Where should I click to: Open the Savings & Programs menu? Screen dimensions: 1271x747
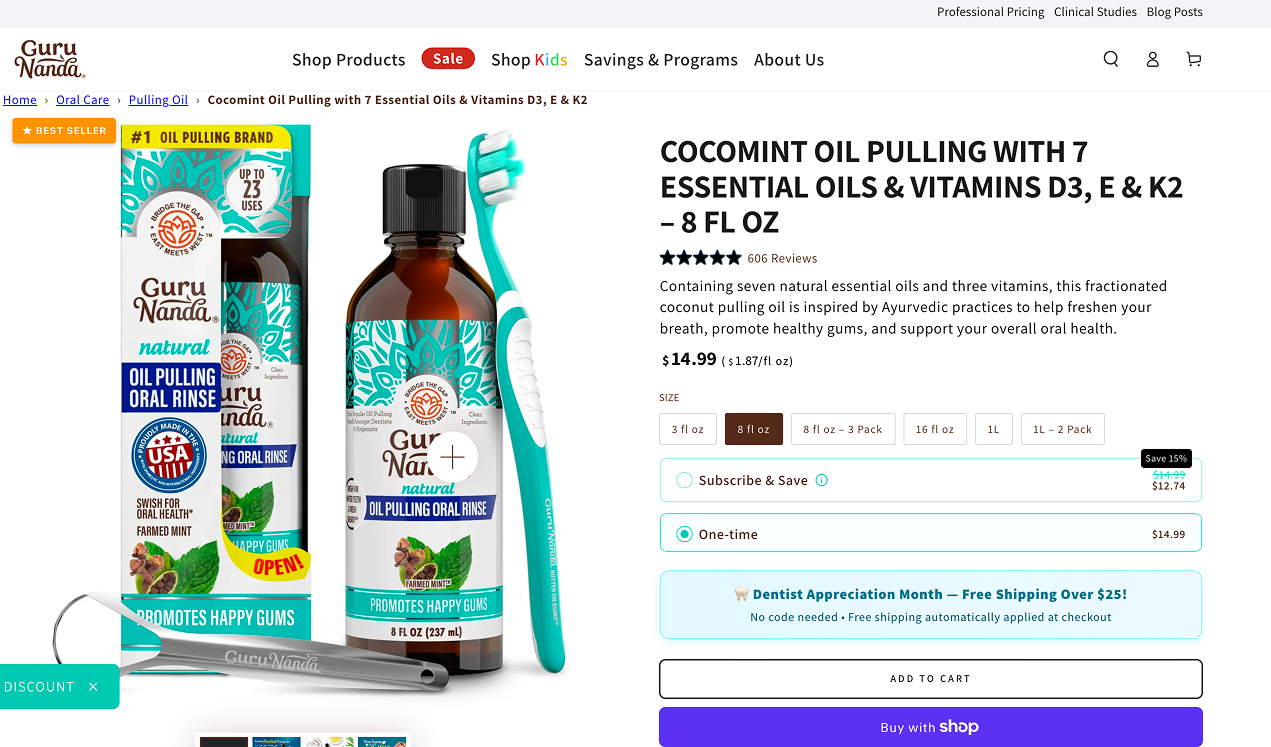point(660,60)
